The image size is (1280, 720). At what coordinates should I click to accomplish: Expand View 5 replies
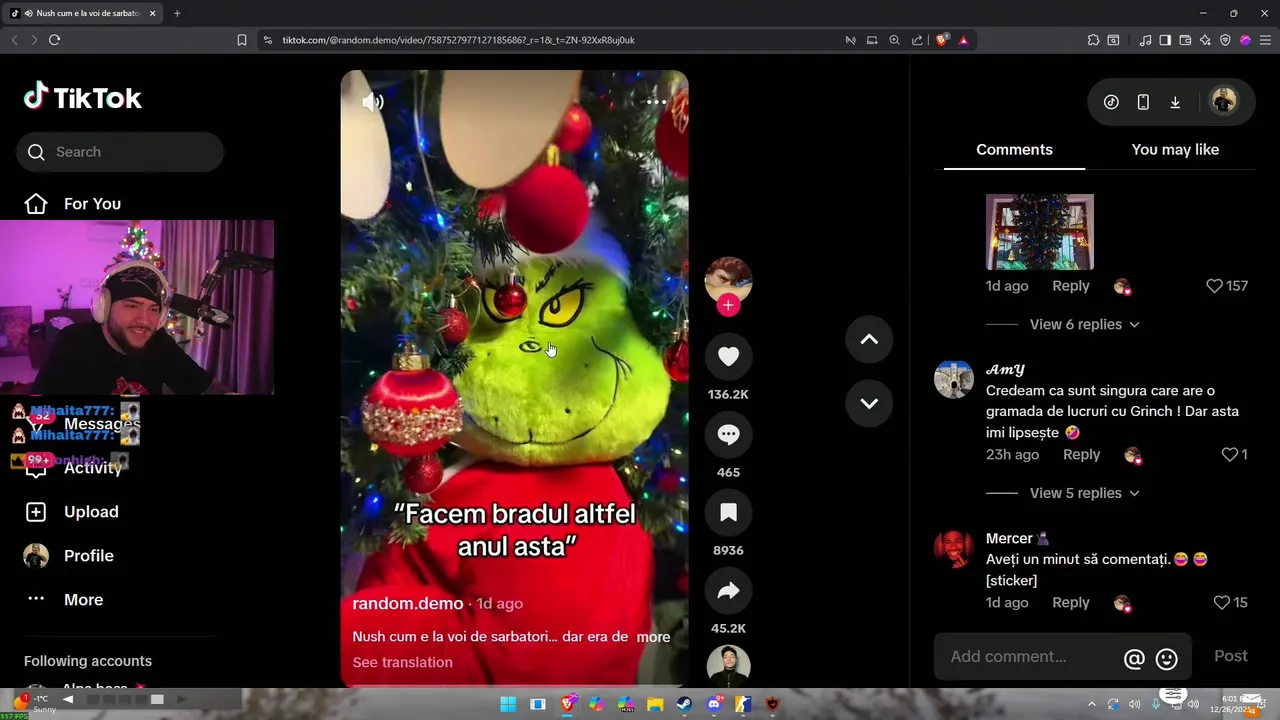1084,493
